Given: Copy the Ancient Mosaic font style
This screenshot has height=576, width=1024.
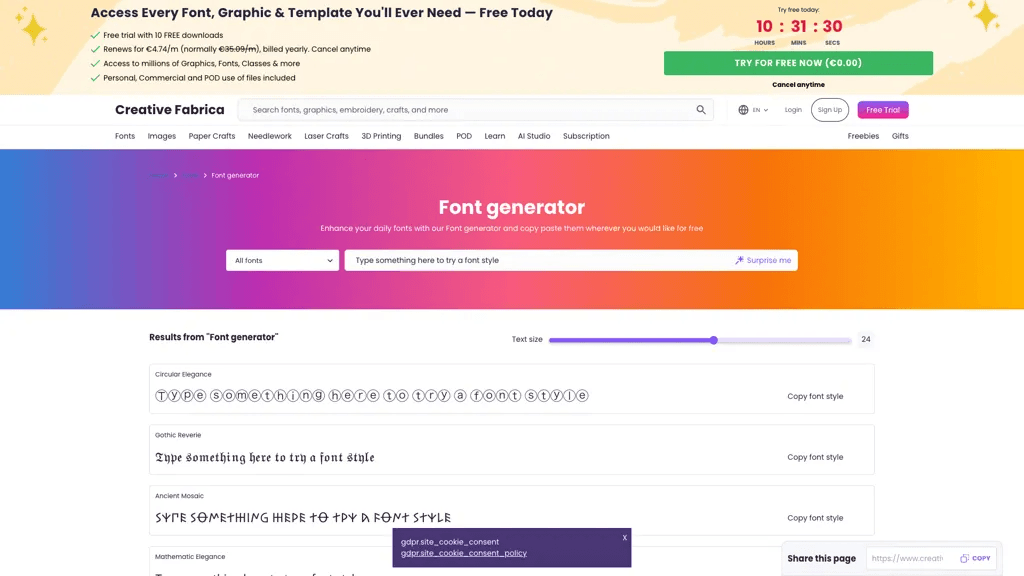Looking at the screenshot, I should click(x=815, y=518).
